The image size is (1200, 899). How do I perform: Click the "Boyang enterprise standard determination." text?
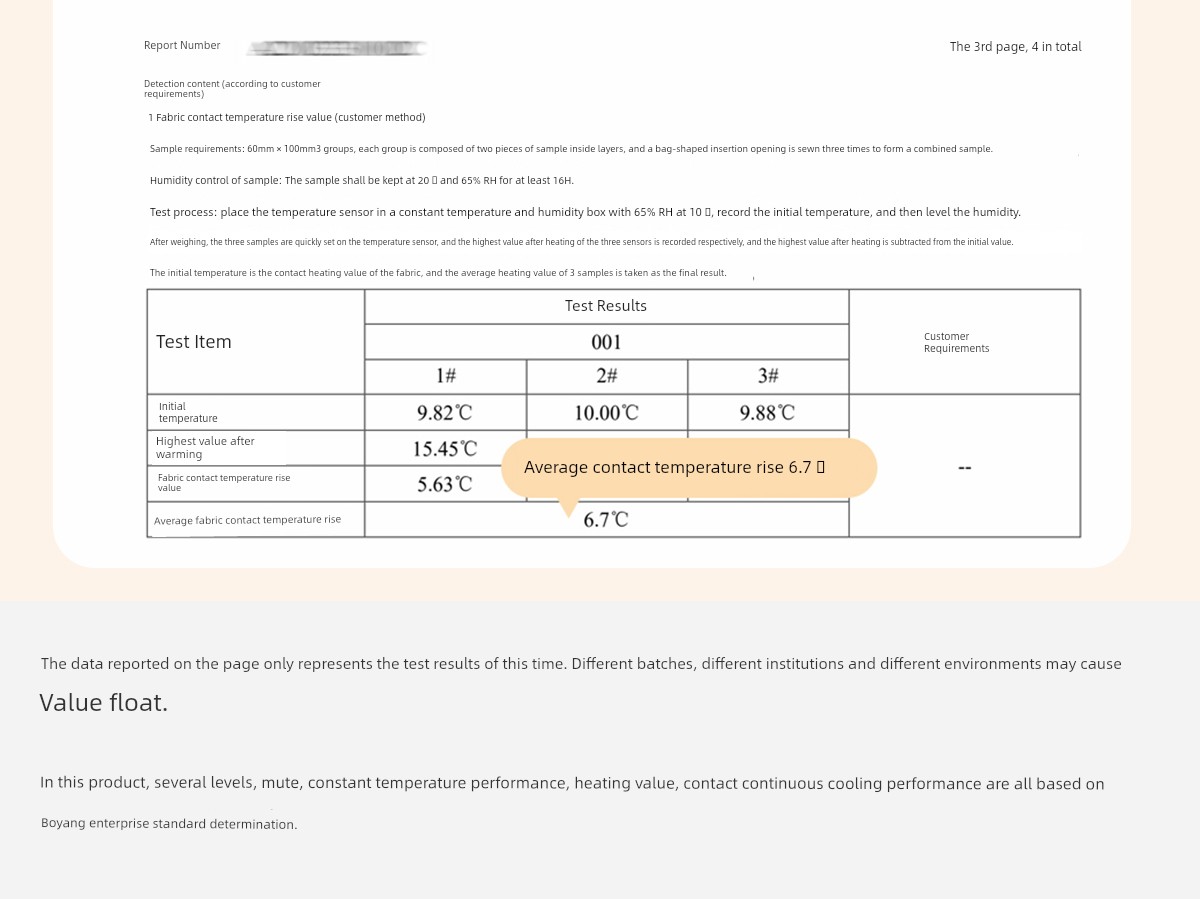[169, 824]
